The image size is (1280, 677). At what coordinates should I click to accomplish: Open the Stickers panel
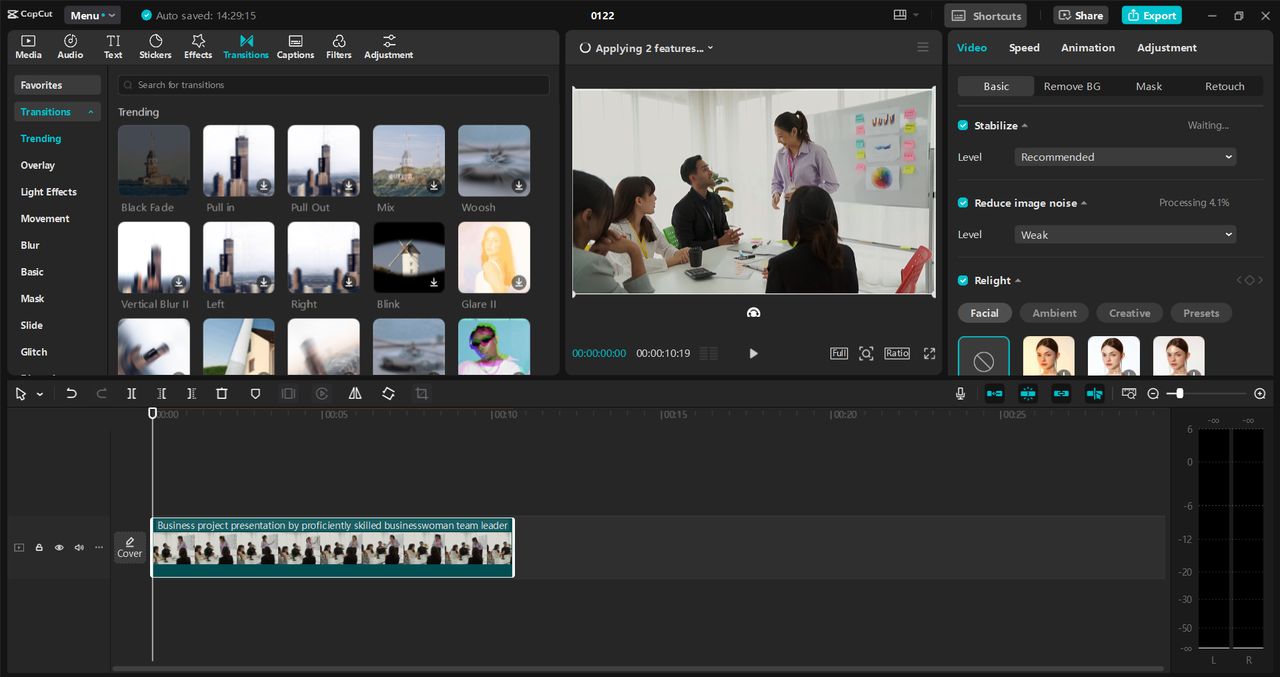[155, 47]
